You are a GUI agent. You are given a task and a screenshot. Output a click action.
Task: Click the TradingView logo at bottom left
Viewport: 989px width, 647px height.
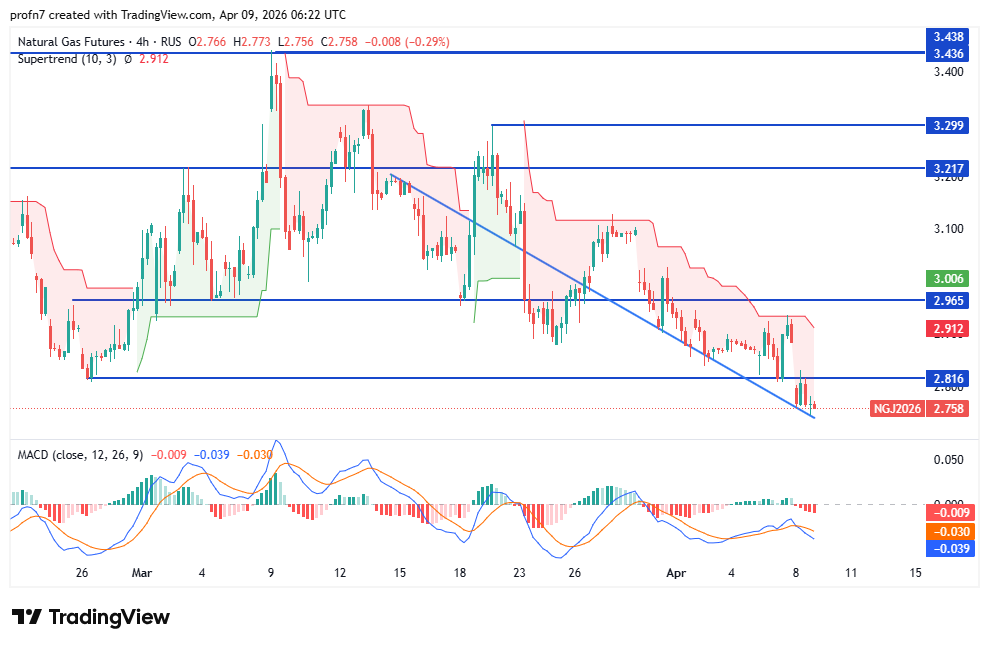pos(91,616)
